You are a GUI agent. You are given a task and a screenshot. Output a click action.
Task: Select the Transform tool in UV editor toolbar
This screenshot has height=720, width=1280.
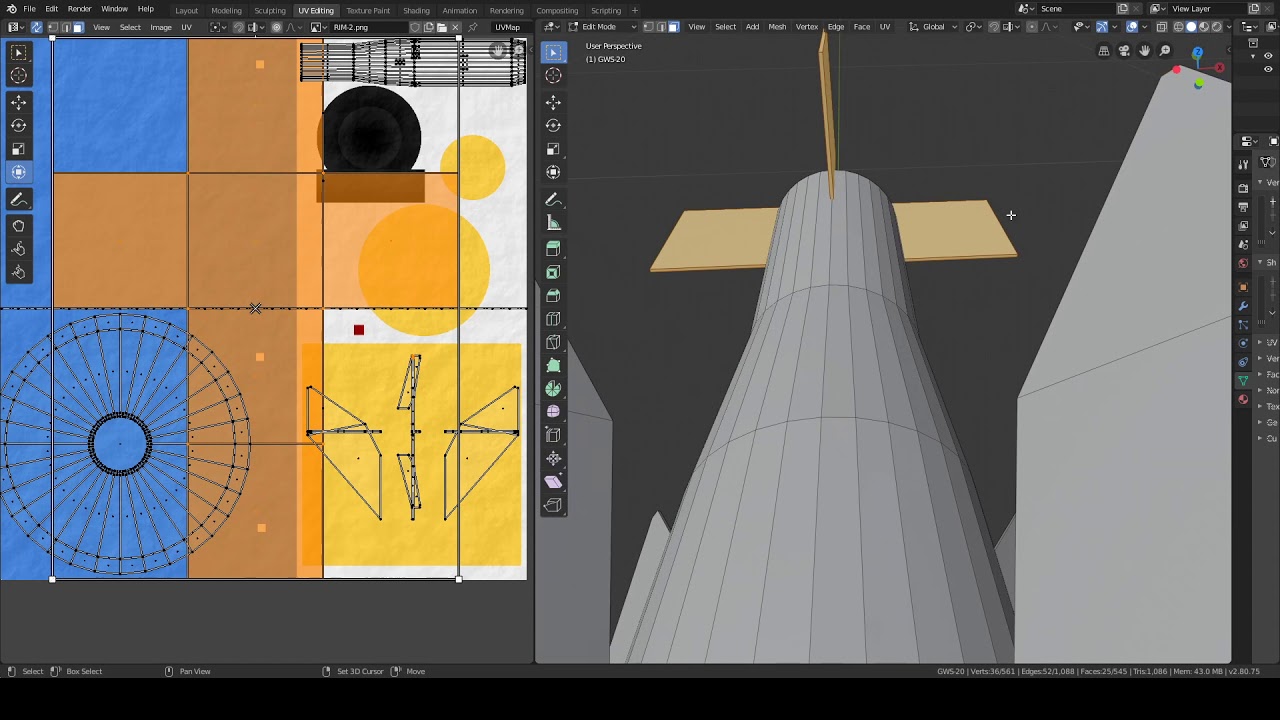18,172
